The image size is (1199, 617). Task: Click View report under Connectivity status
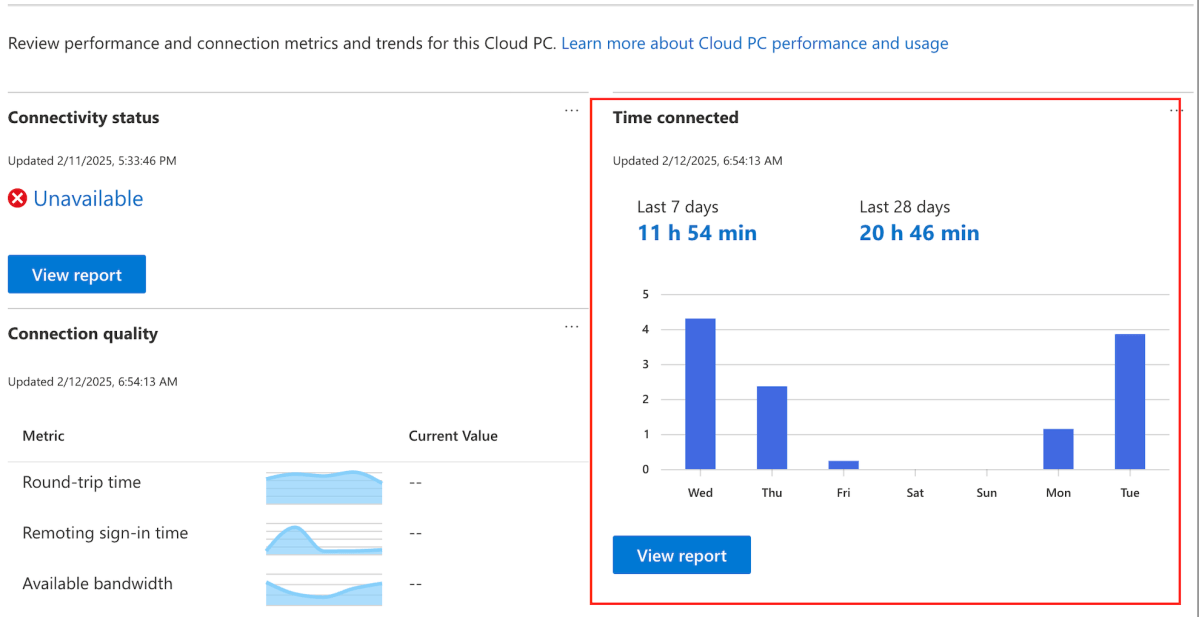pos(76,273)
